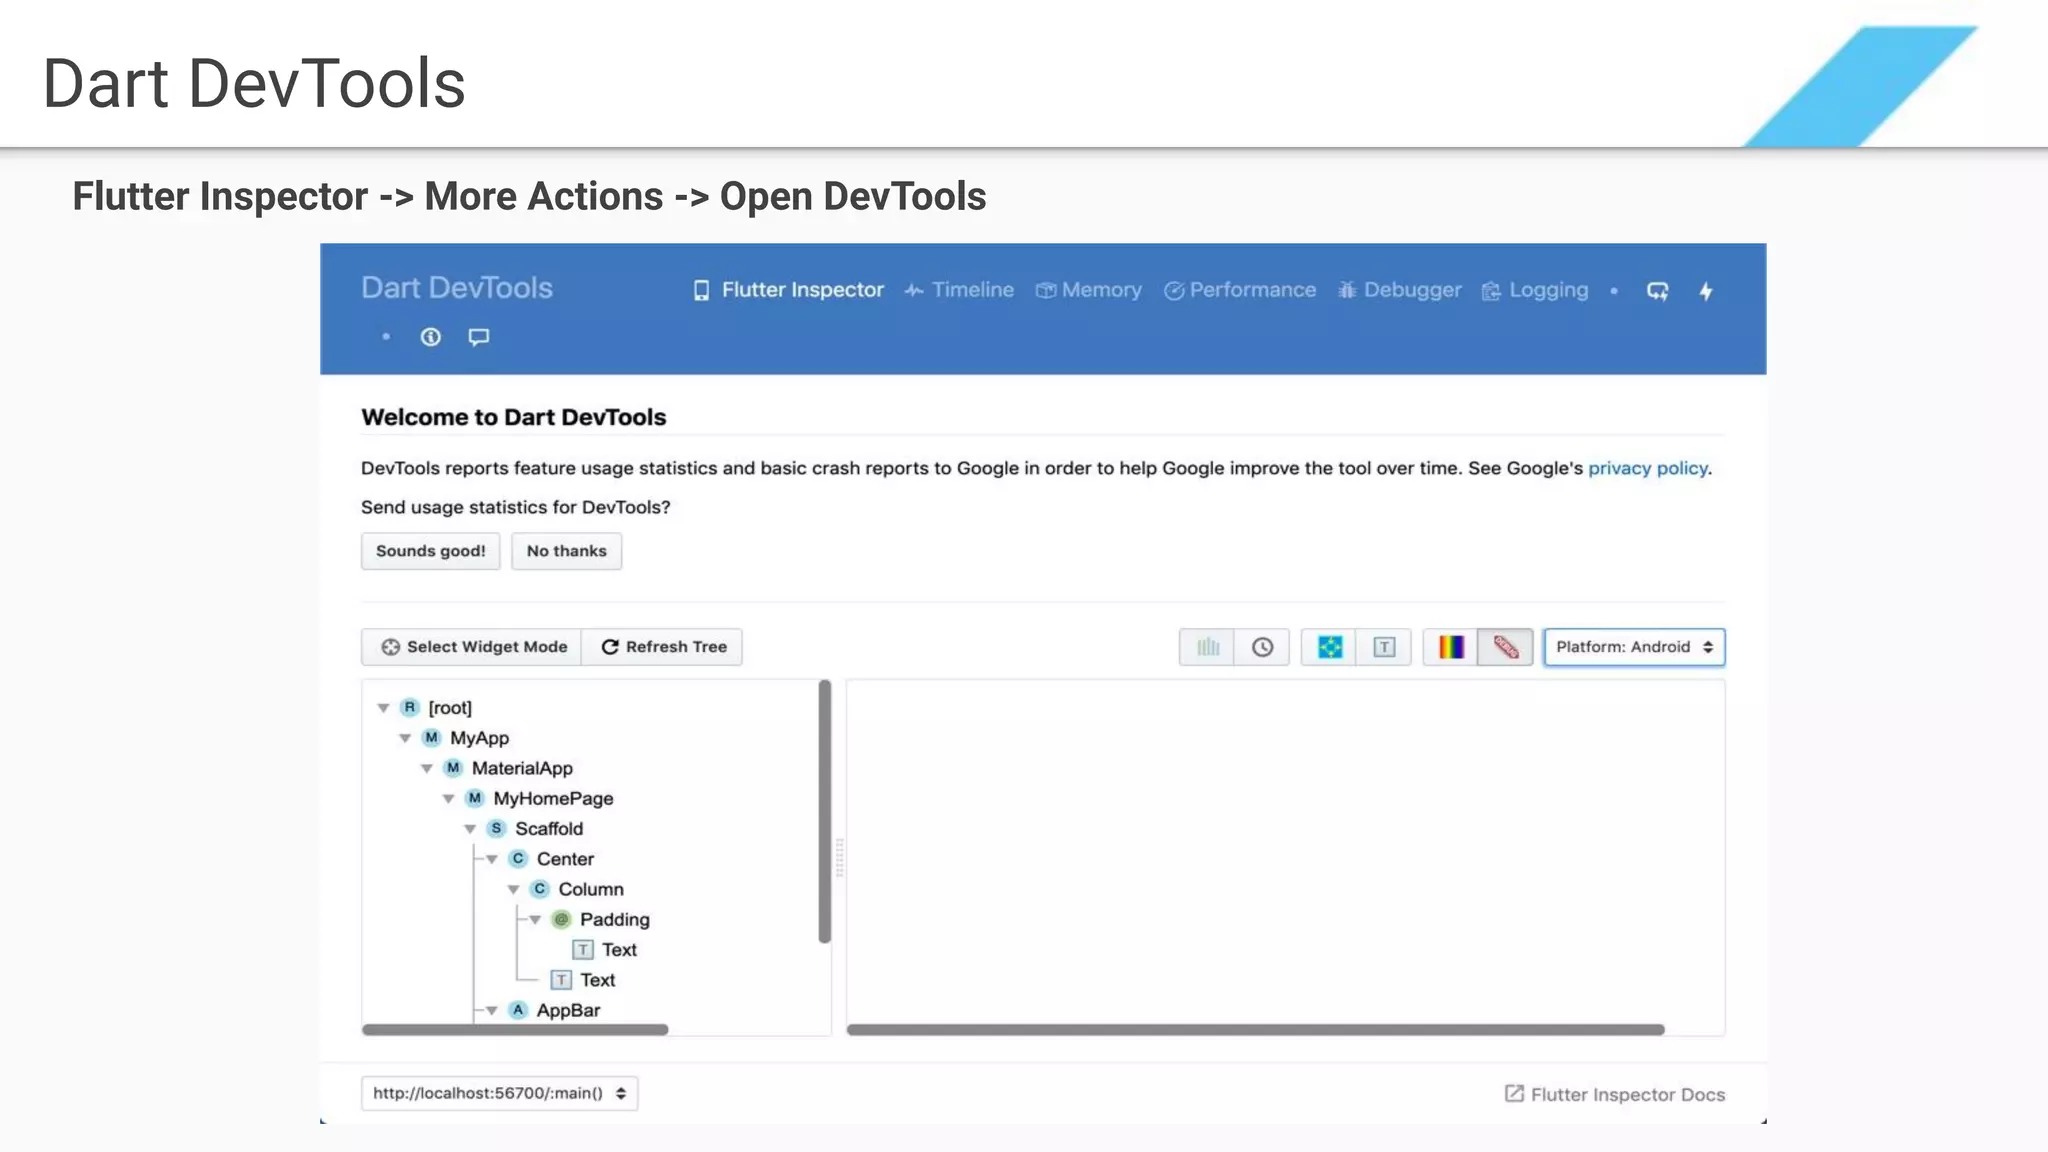Image resolution: width=2048 pixels, height=1152 pixels.
Task: Collapse the Scaffold tree node
Action: 470,829
